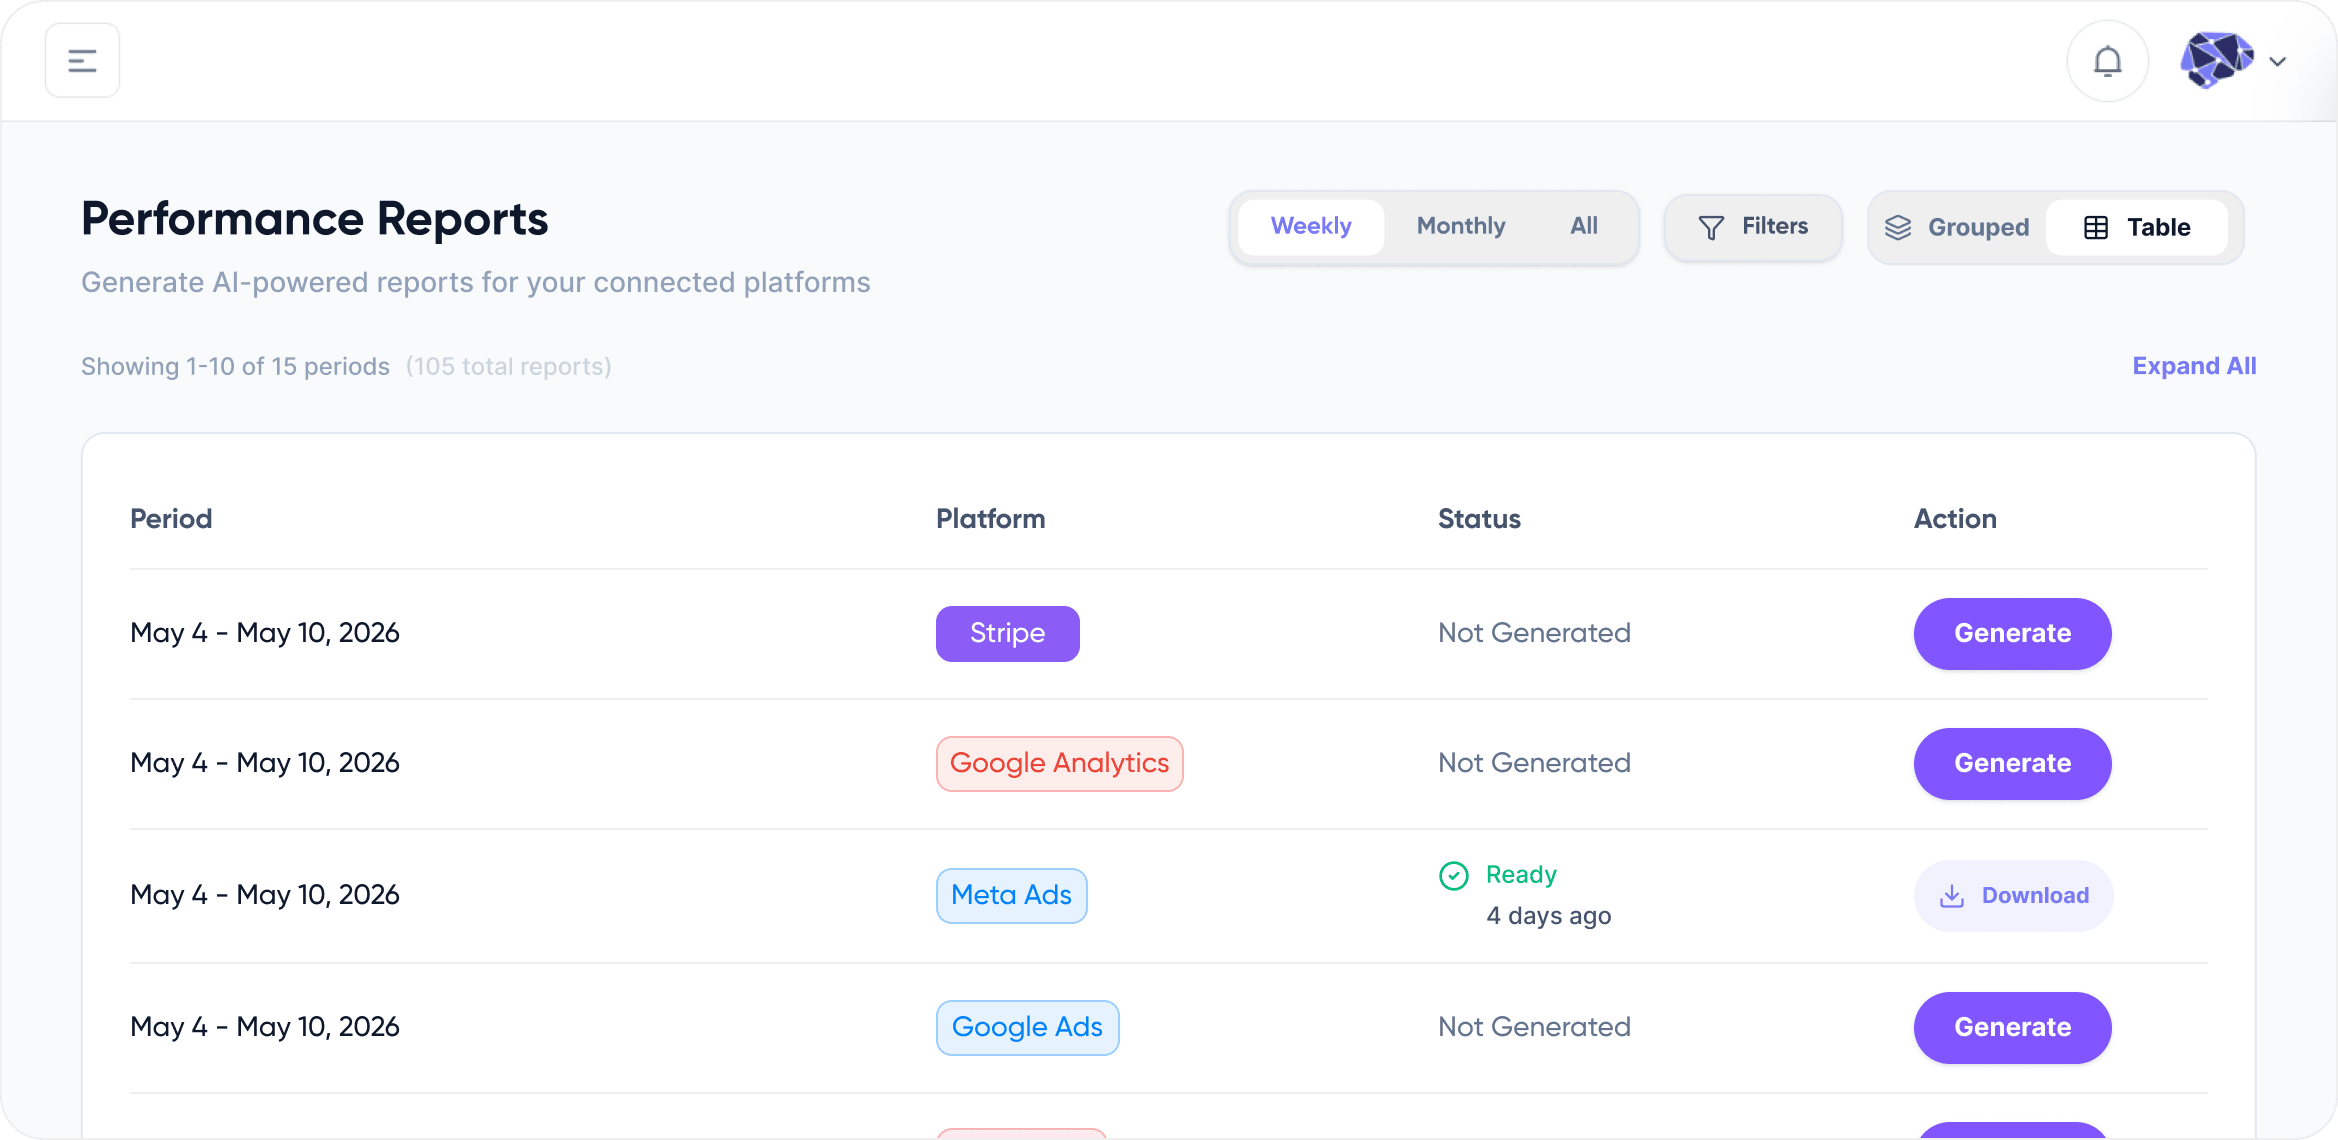The image size is (2338, 1140).
Task: Click Not Generated status in Stripe row
Action: 1534,633
